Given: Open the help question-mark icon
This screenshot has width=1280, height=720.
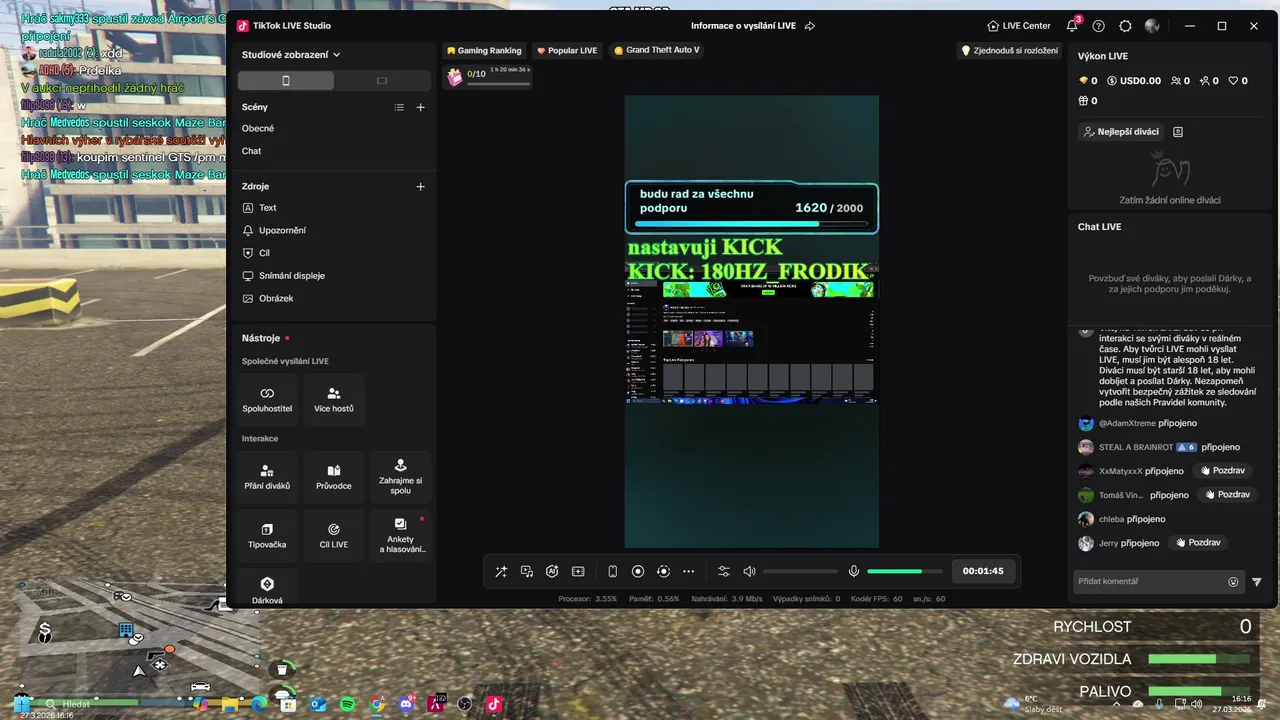Looking at the screenshot, I should (1099, 26).
